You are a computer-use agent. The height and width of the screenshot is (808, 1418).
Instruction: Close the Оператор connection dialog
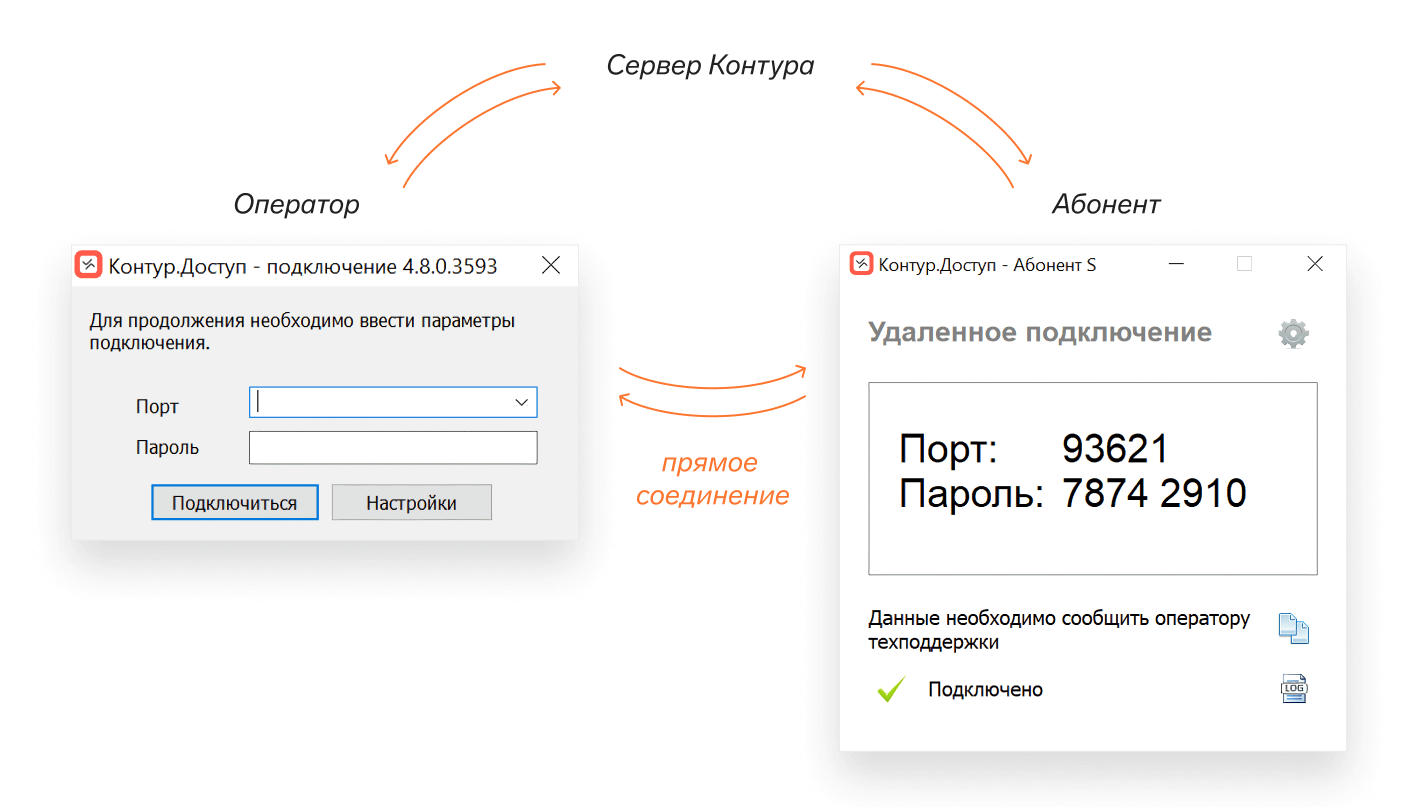[x=551, y=265]
